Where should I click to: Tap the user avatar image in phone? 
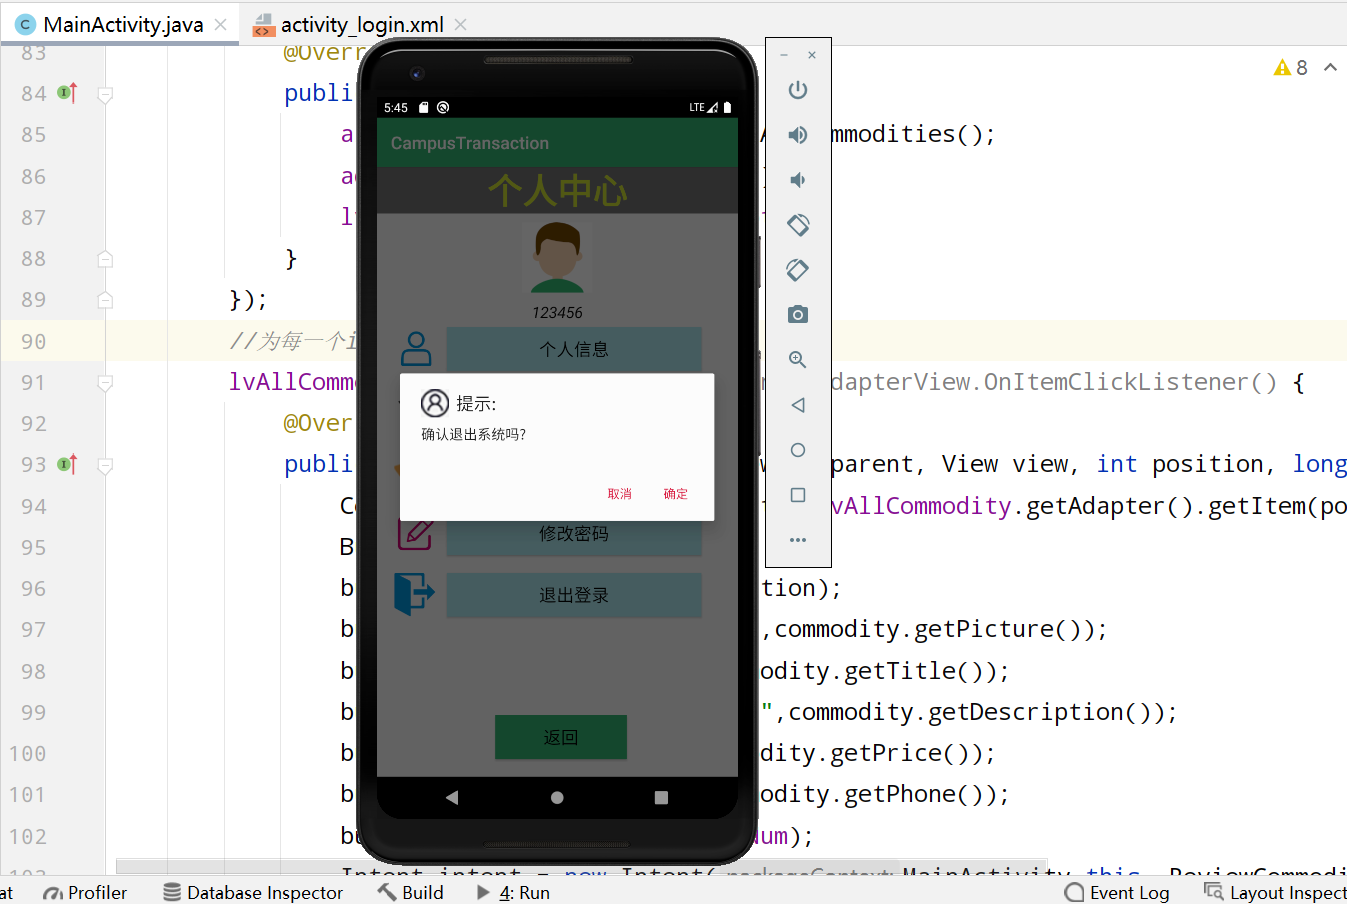pyautogui.click(x=557, y=258)
